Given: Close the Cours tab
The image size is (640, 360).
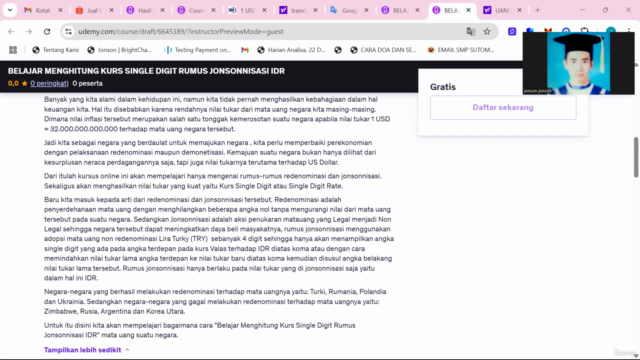Looking at the screenshot, I should click(213, 10).
